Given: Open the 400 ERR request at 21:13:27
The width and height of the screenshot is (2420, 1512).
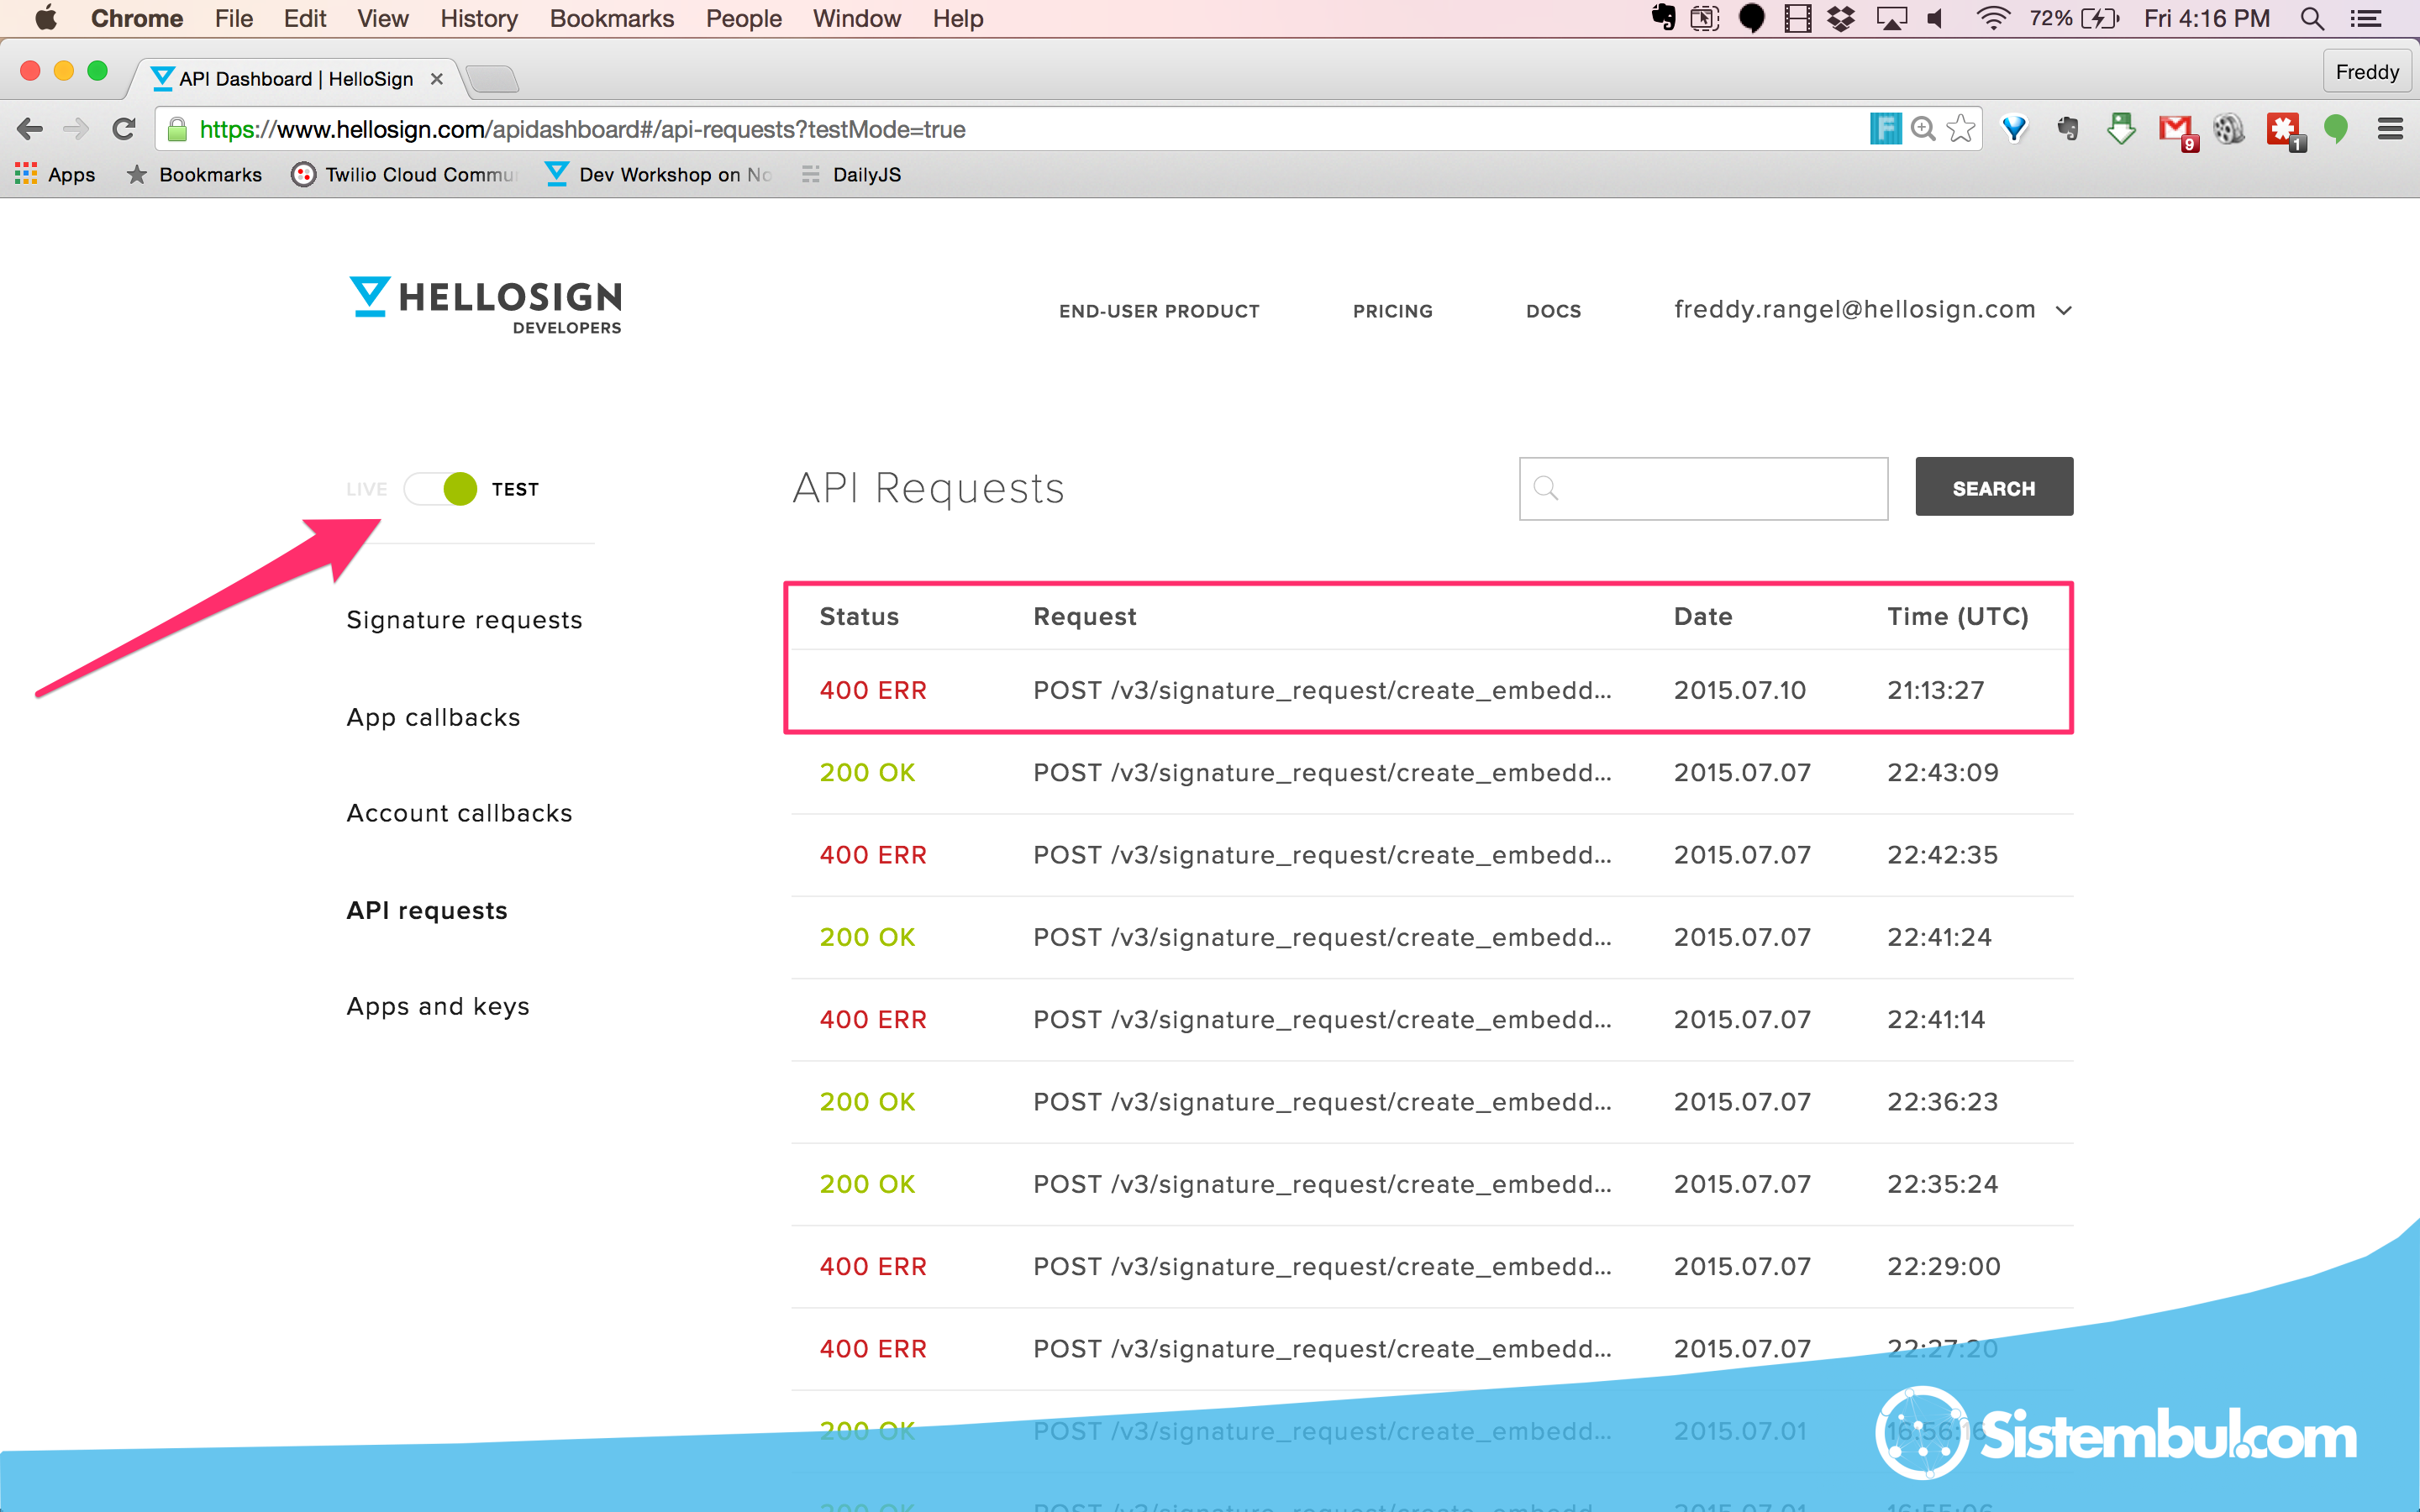Looking at the screenshot, I should [1432, 690].
